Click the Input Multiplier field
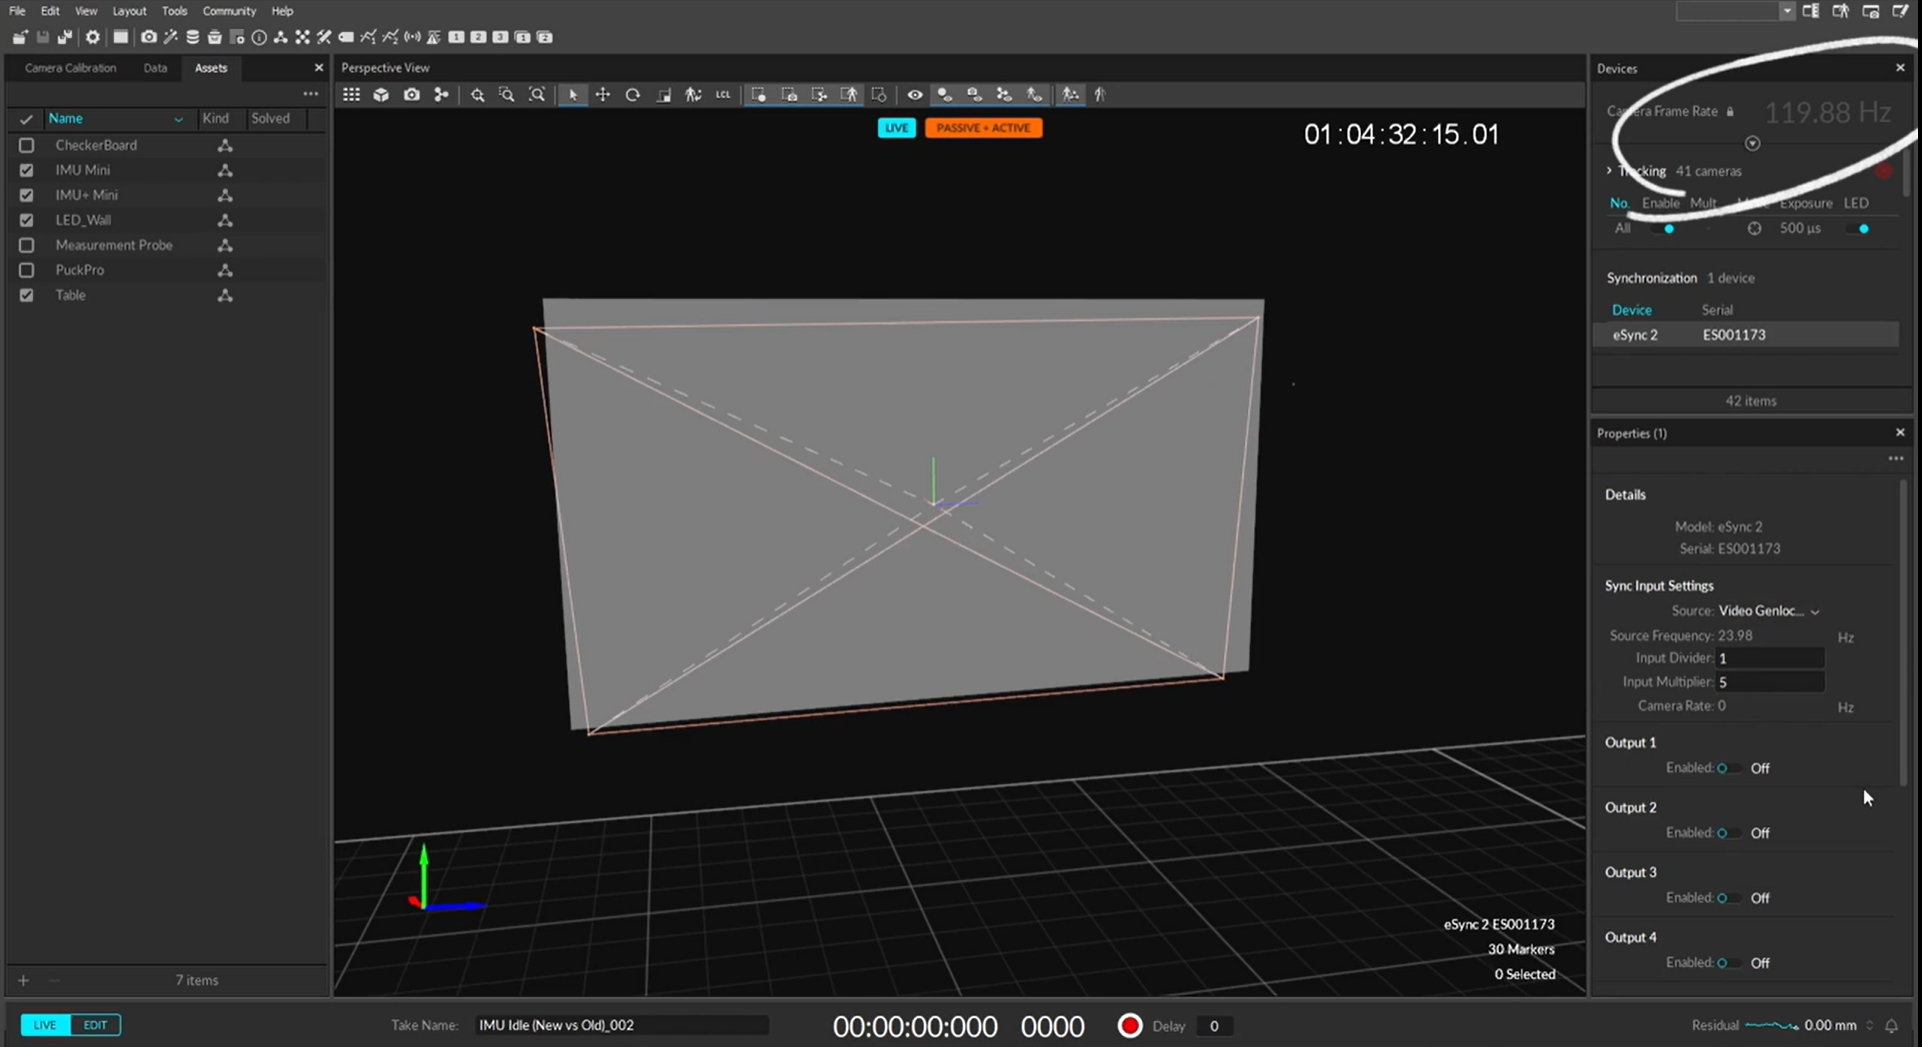Viewport: 1922px width, 1047px height. (x=1769, y=682)
